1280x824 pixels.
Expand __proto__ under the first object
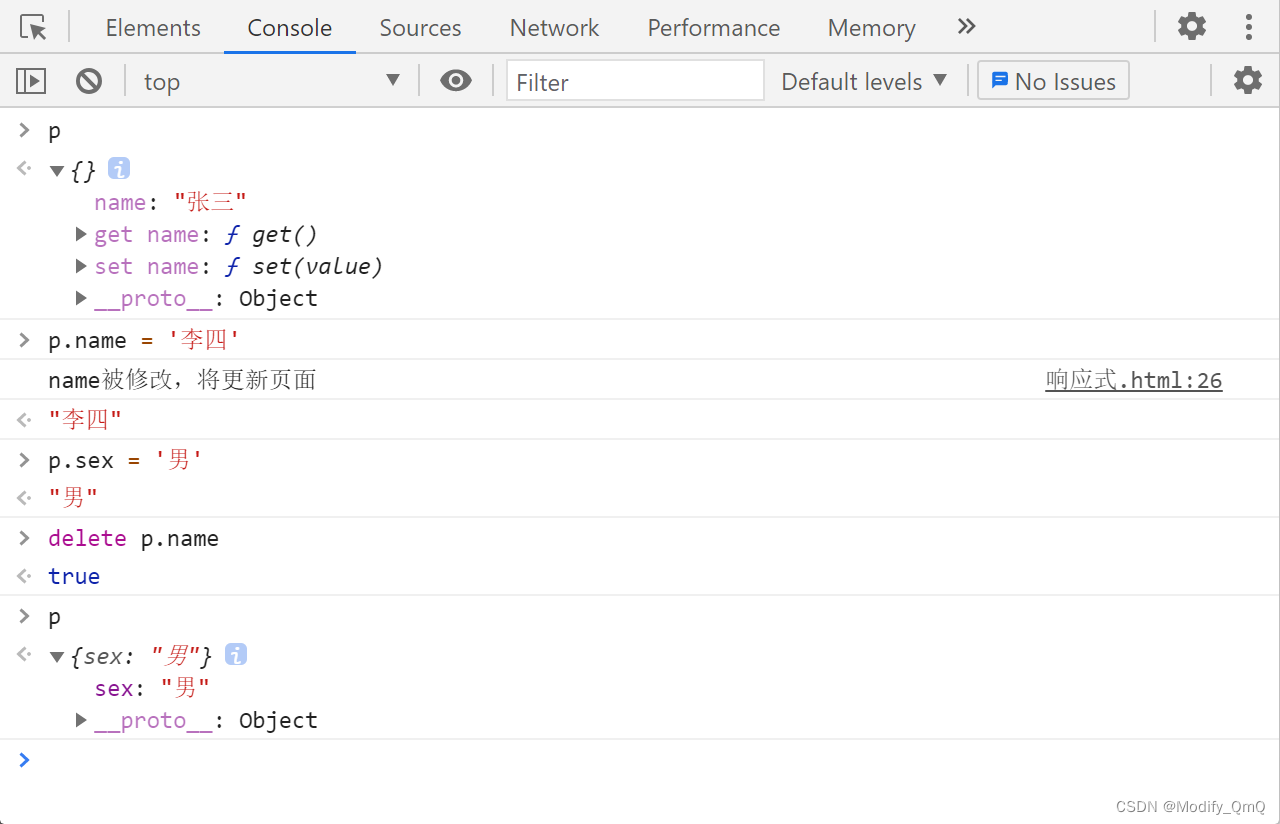82,298
